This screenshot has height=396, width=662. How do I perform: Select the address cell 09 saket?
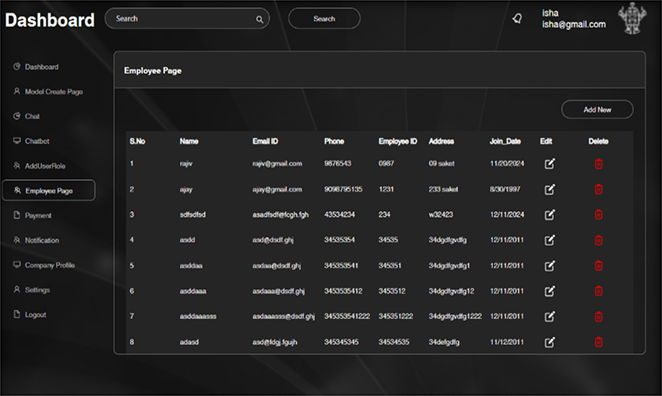tap(442, 164)
